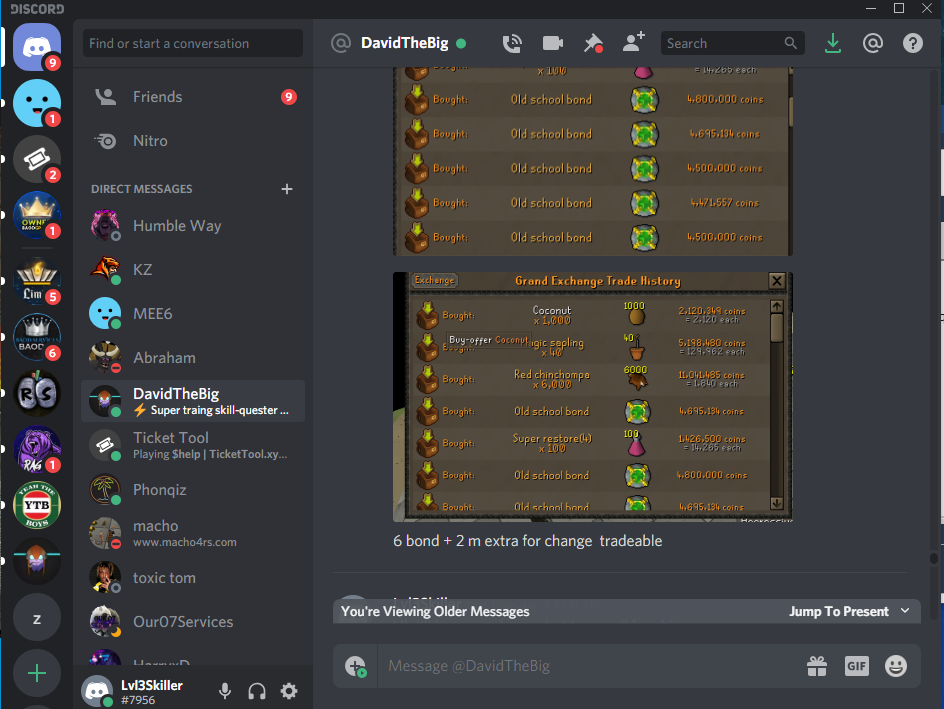This screenshot has height=709, width=944.
Task: Open the Nitro tab
Action: (193, 141)
